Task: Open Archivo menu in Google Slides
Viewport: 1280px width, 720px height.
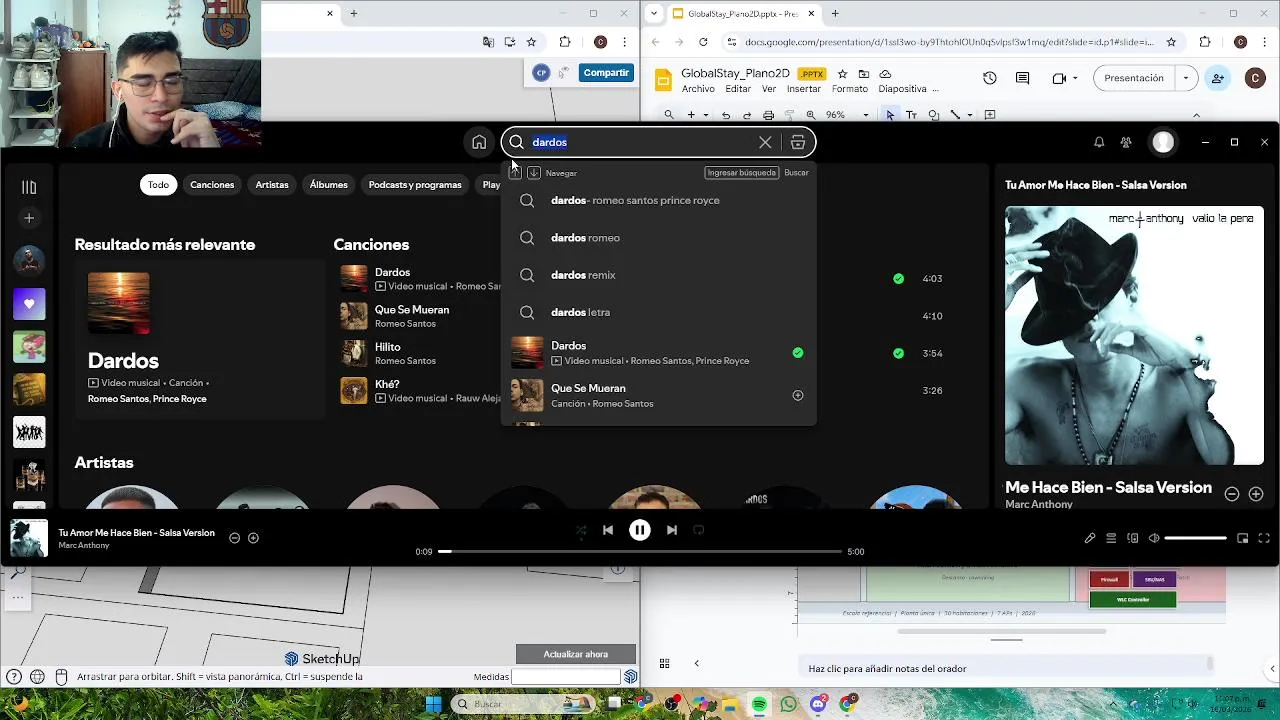Action: click(697, 89)
